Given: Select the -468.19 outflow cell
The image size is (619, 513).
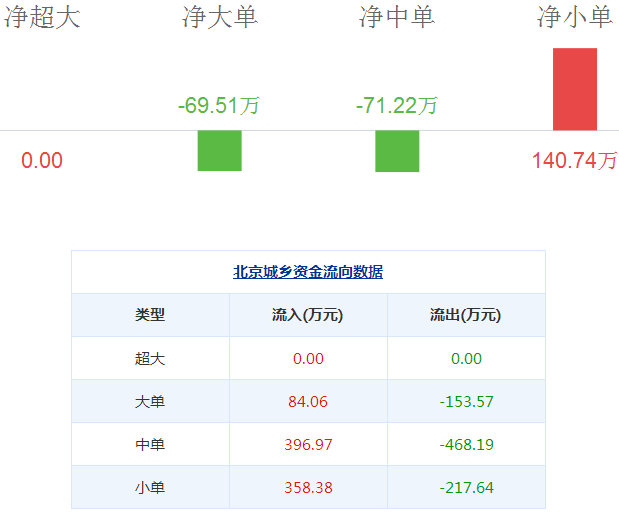Looking at the screenshot, I should (467, 445).
